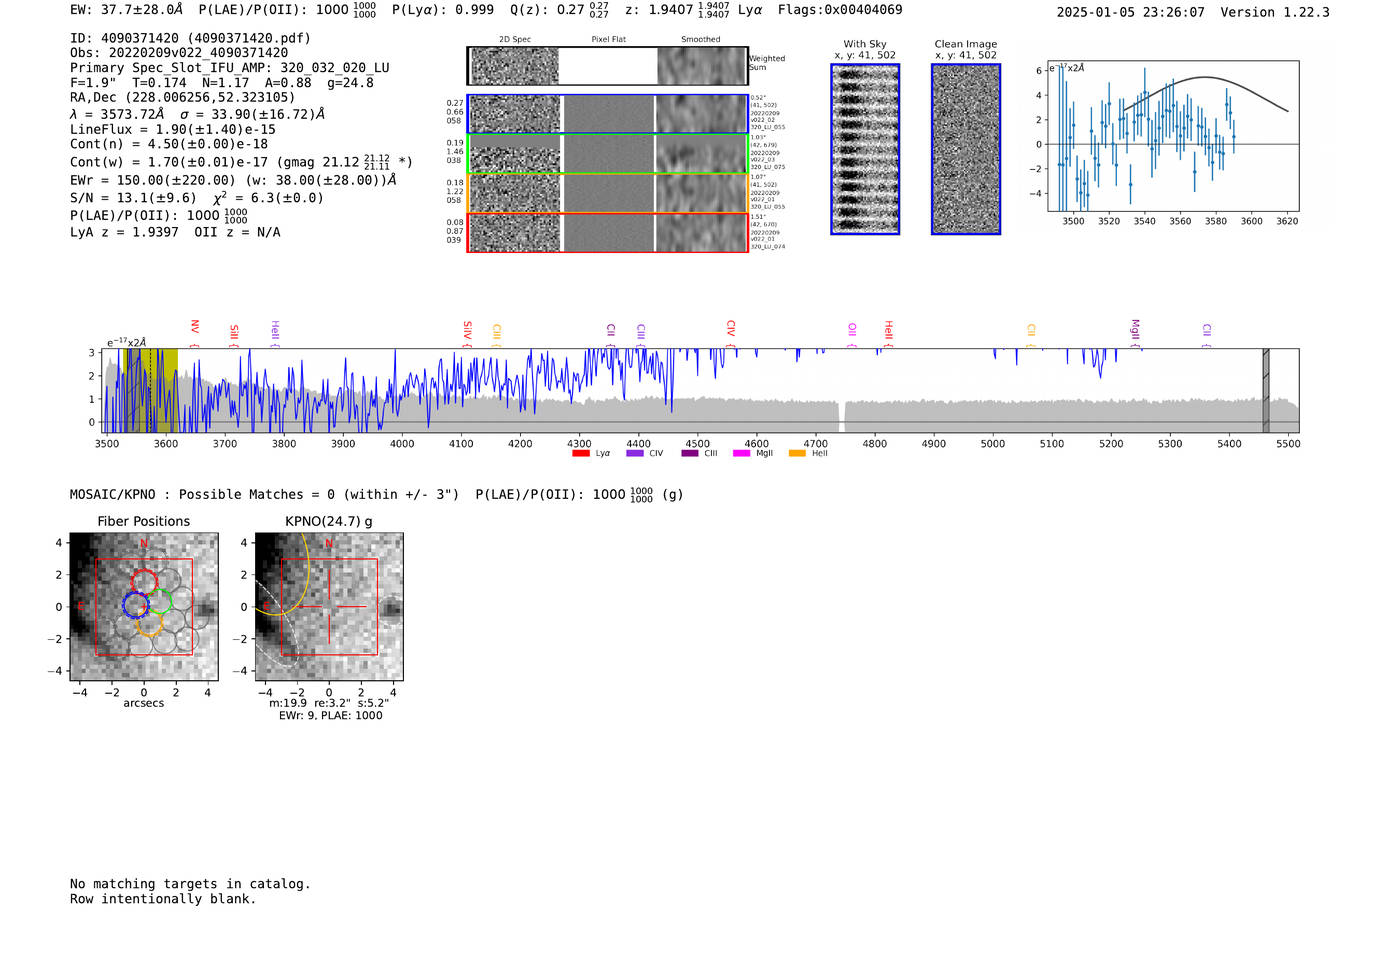Click the m:19.9 re:3.2" s:5.2" caption
The image size is (1400, 953).
point(329,703)
